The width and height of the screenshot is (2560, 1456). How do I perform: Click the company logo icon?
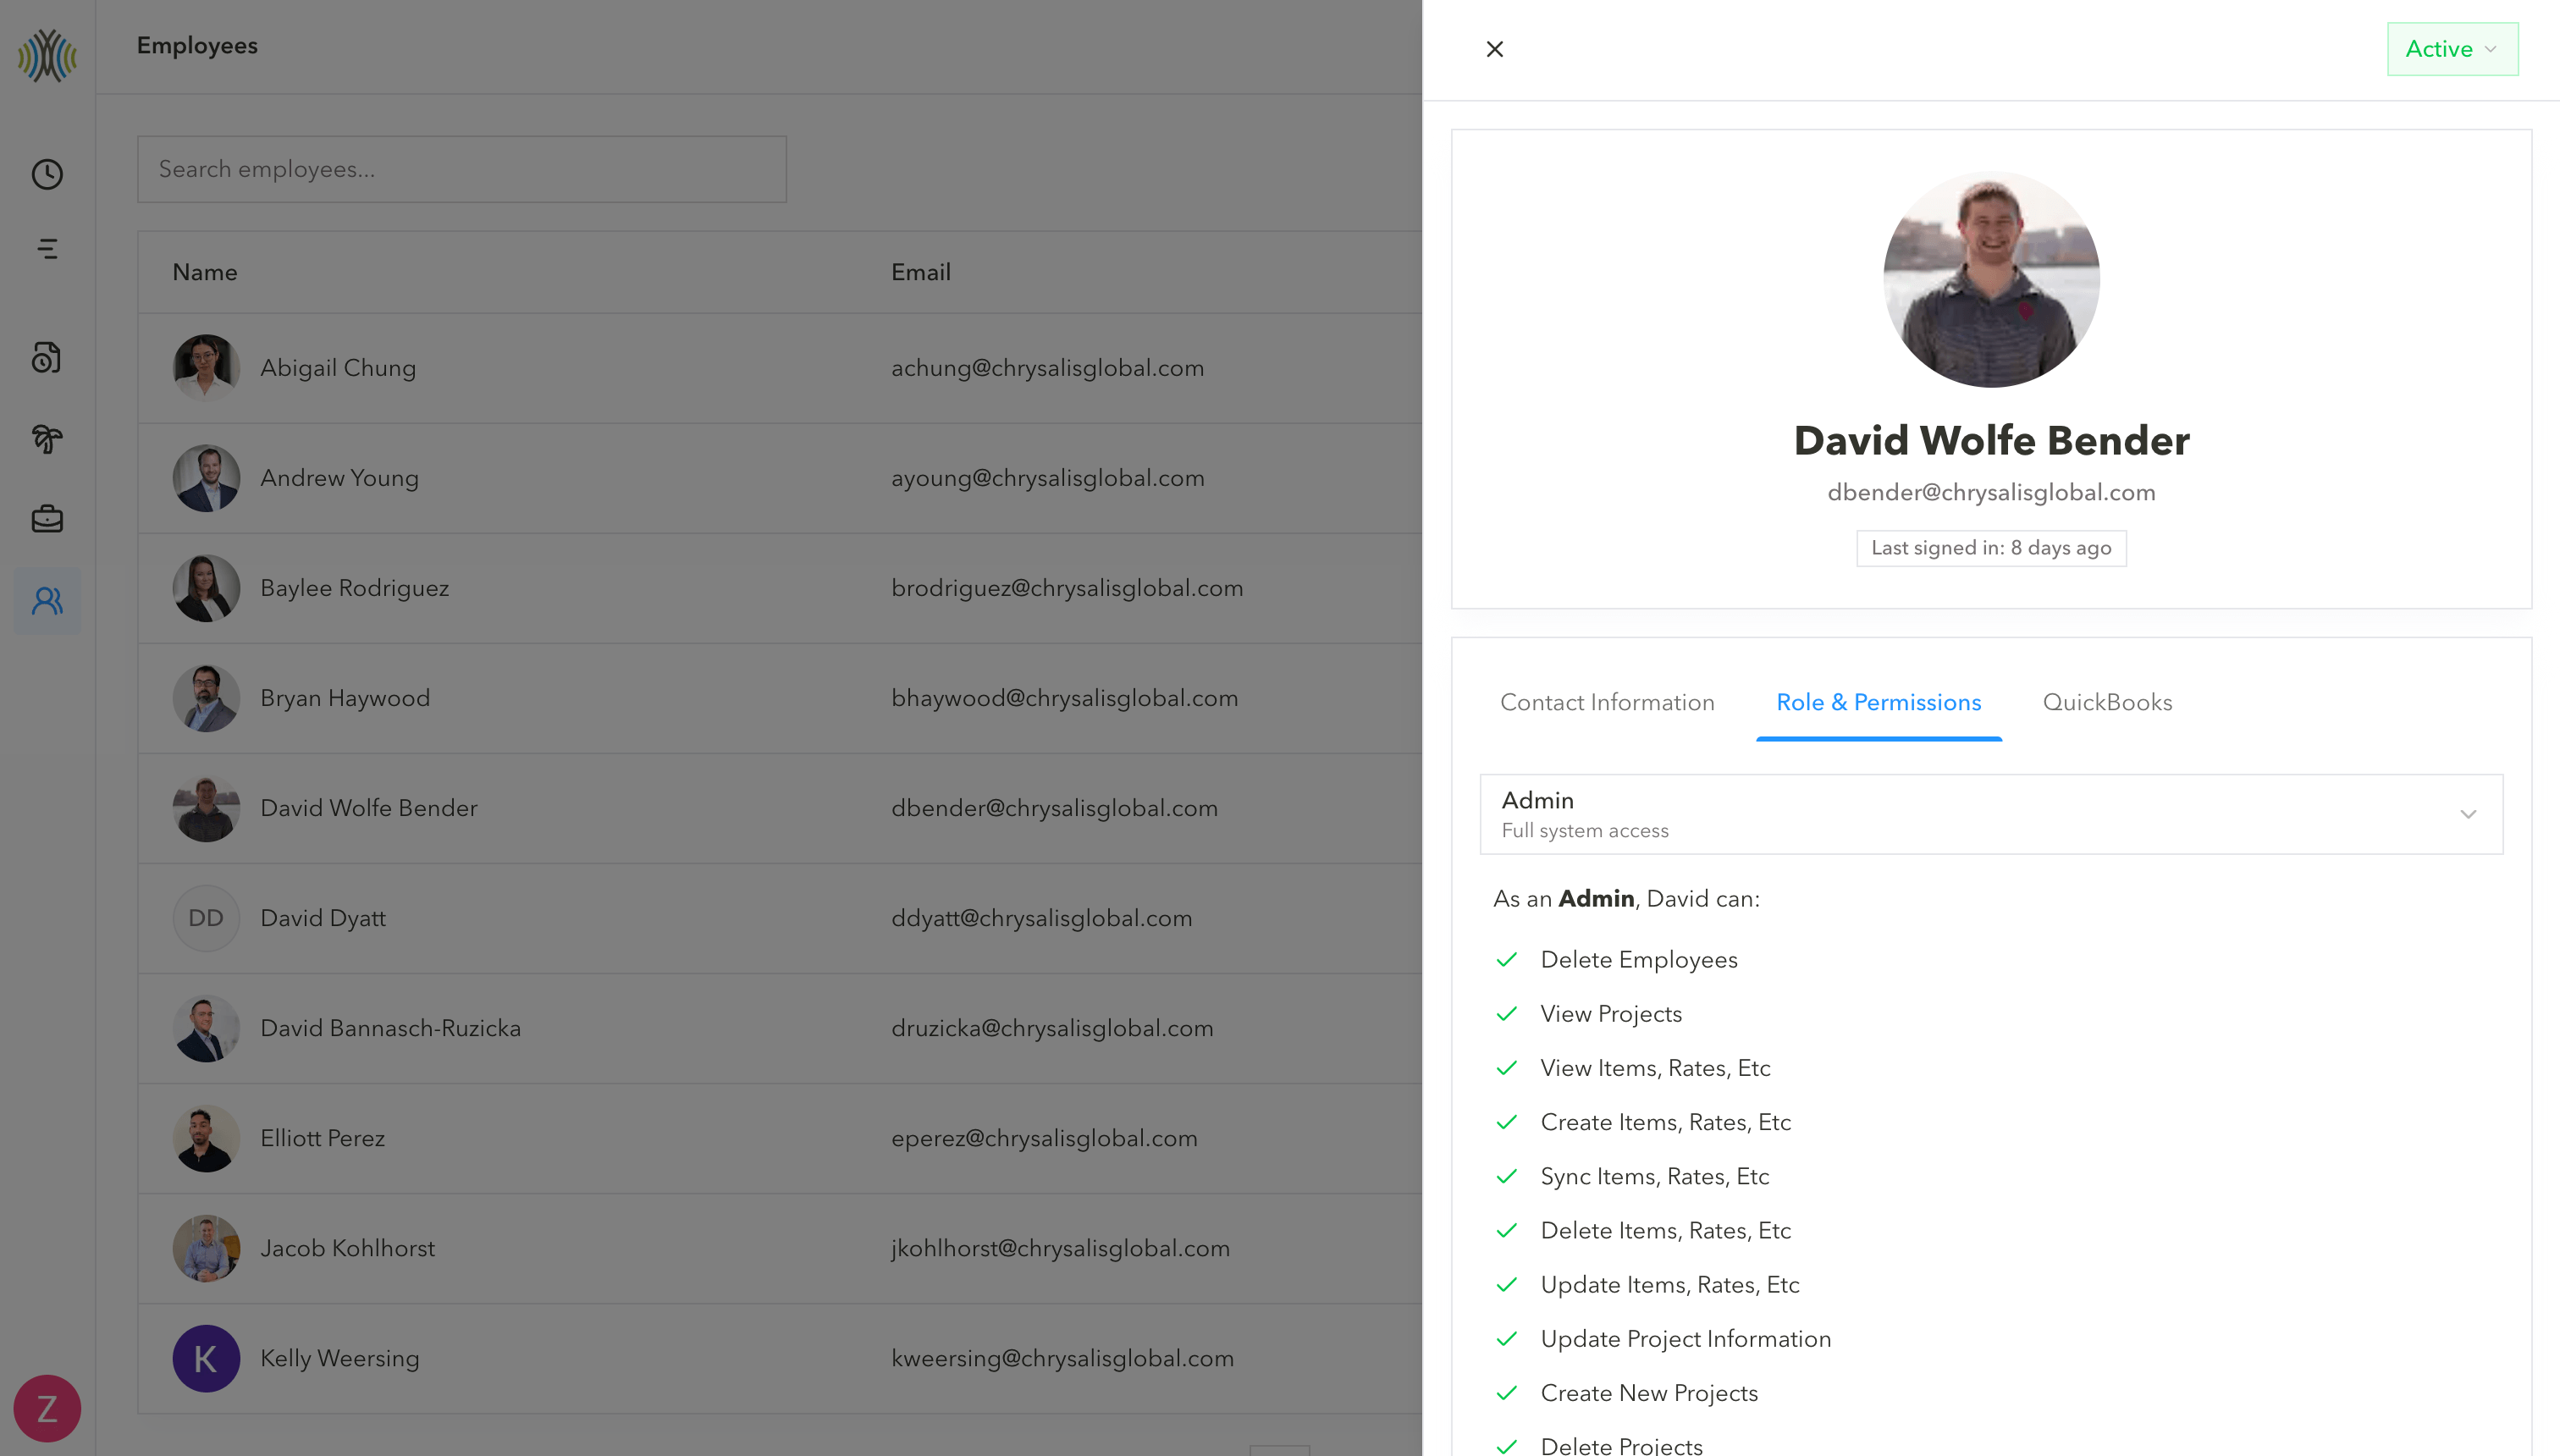point(47,55)
